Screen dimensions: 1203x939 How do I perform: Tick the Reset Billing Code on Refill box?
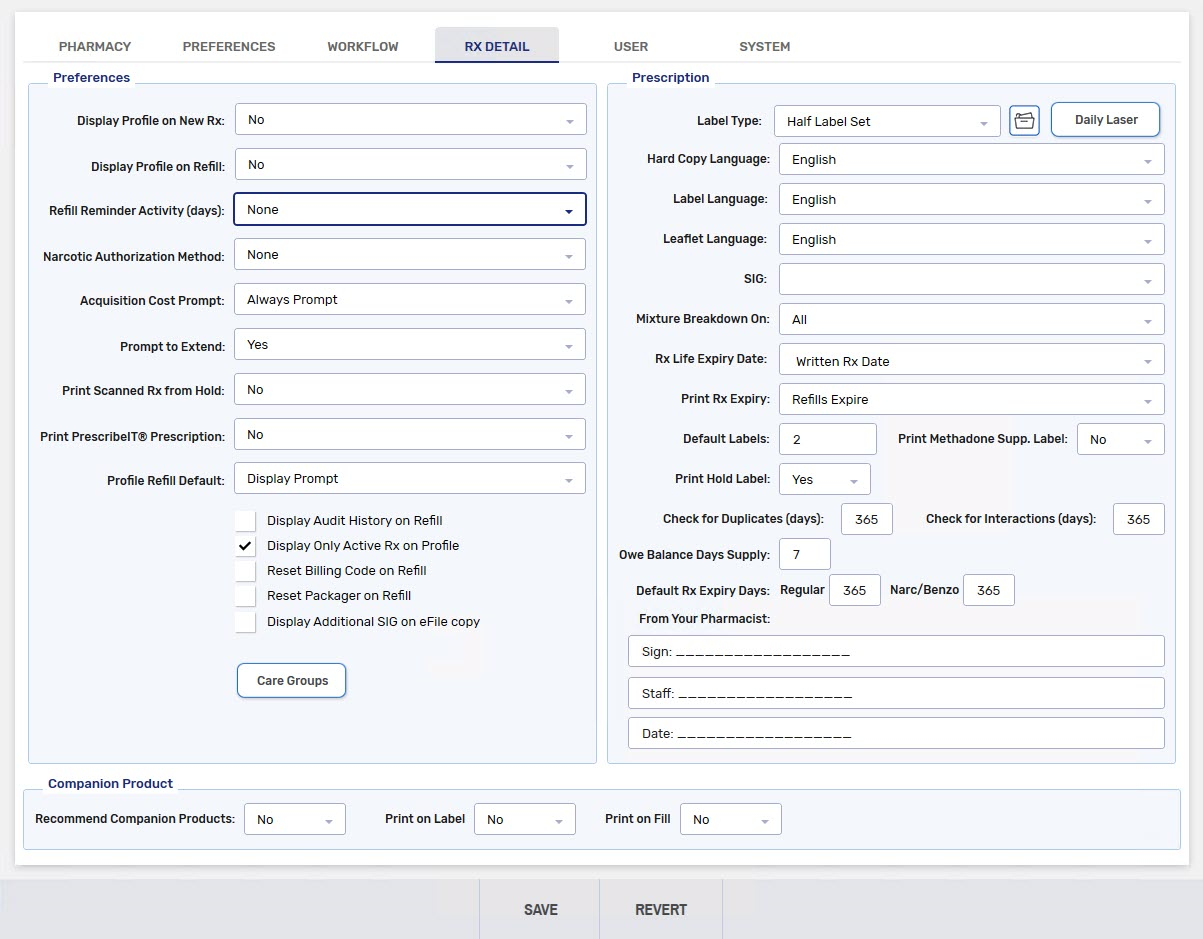(x=246, y=571)
